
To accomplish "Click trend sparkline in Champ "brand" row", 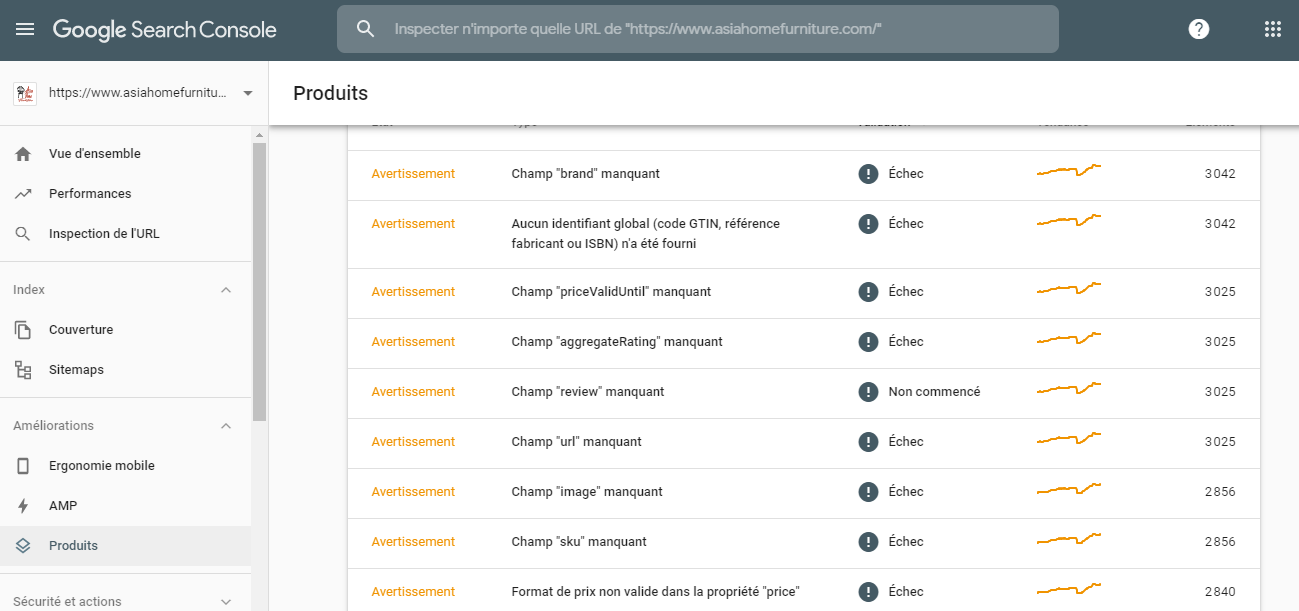I will tap(1069, 170).
